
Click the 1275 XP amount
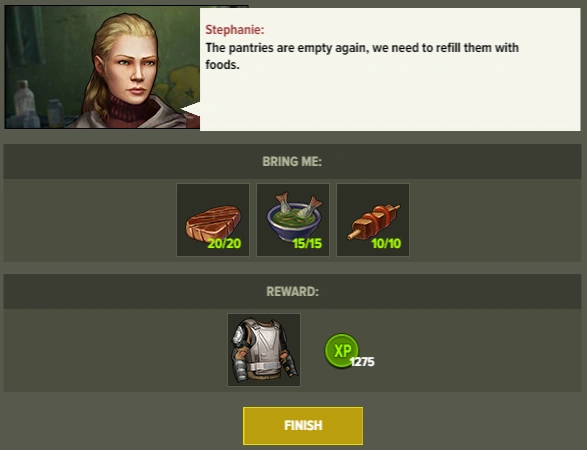point(362,362)
